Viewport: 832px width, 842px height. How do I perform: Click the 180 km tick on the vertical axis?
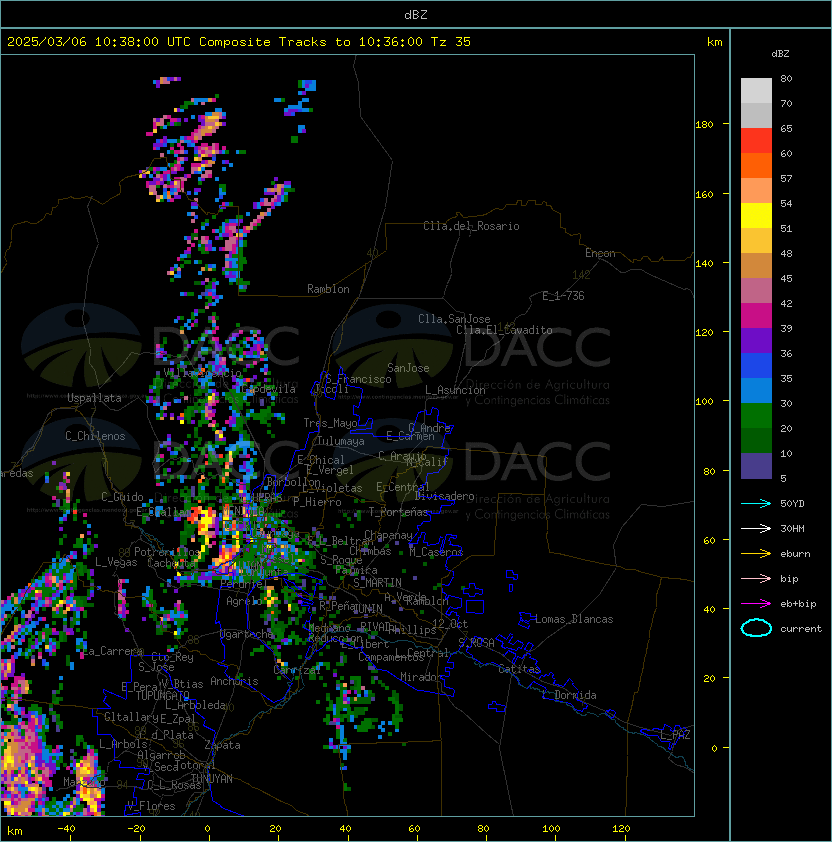pyautogui.click(x=704, y=125)
